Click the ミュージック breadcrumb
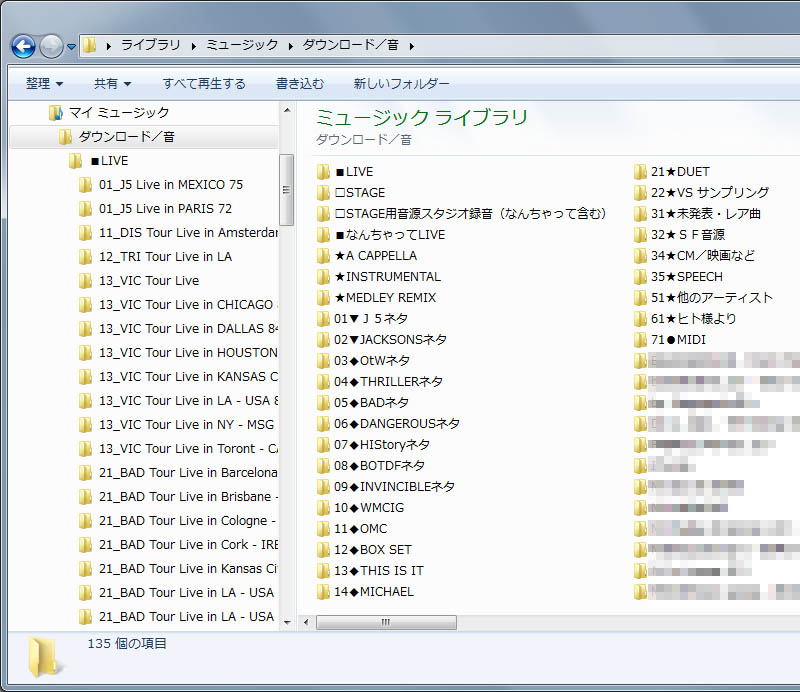Viewport: 800px width, 692px height. click(x=242, y=45)
